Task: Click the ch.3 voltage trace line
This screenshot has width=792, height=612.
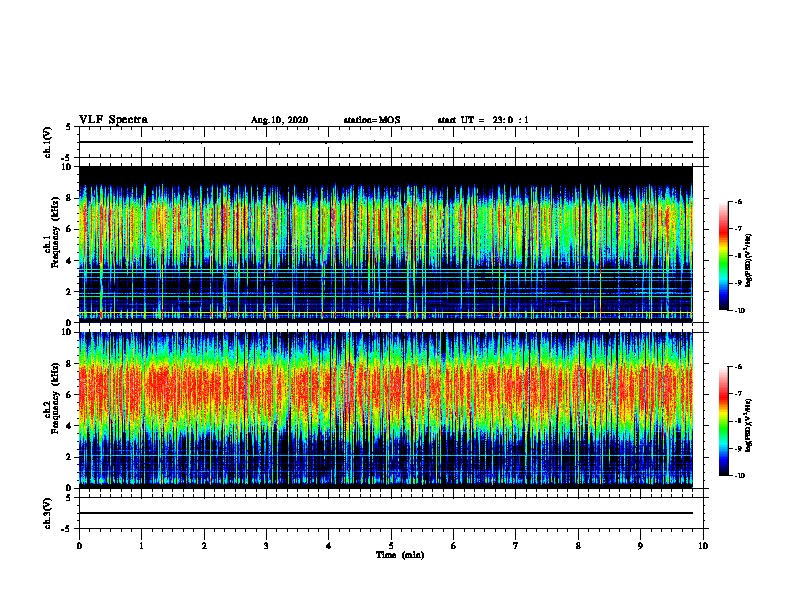Action: [x=386, y=513]
